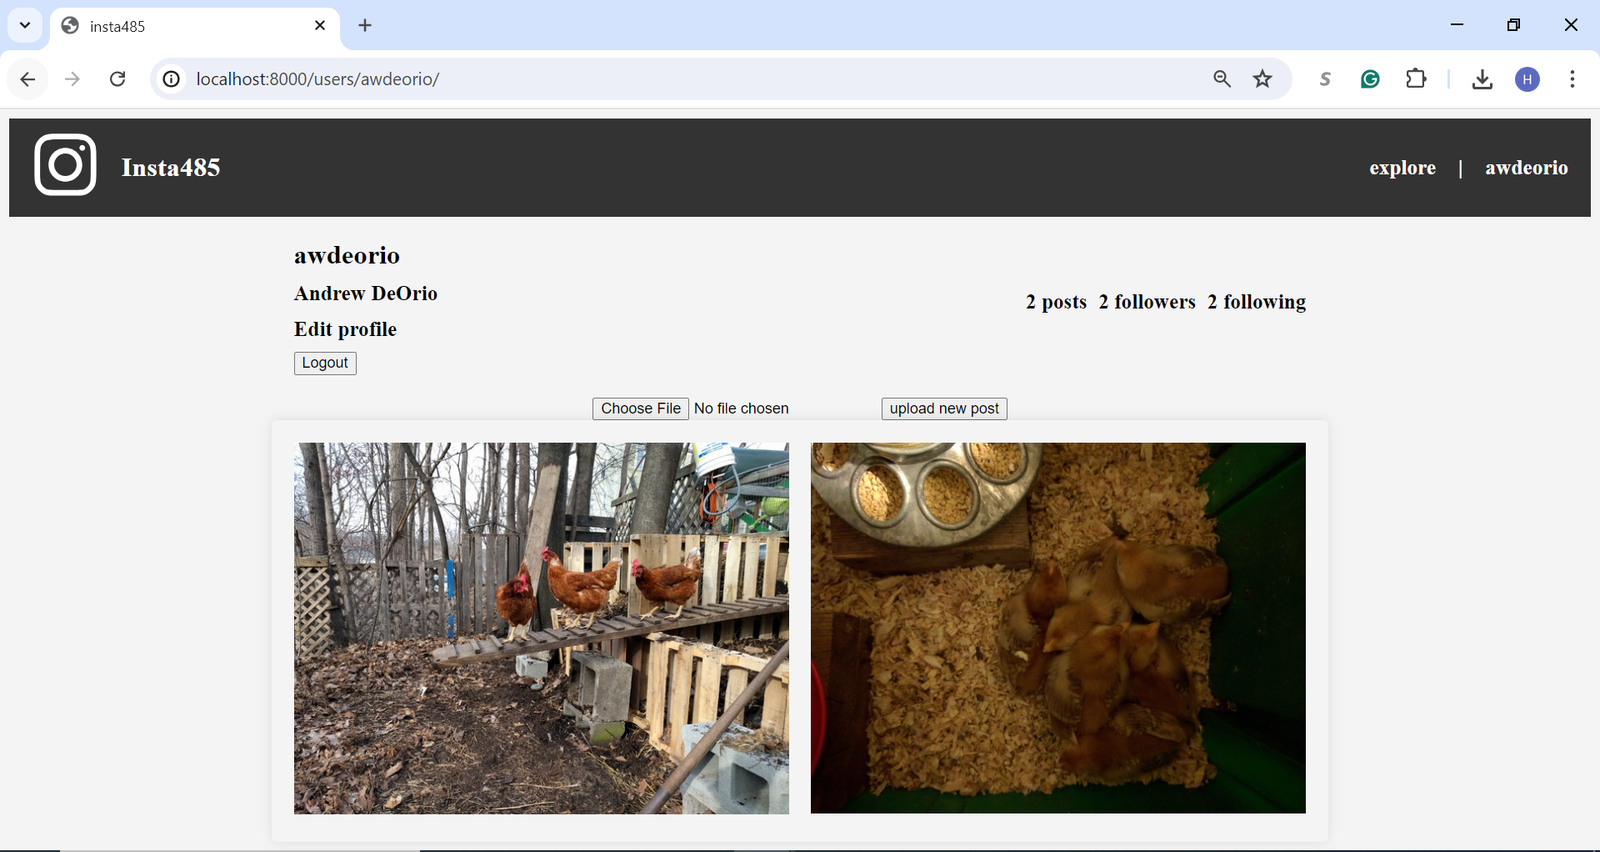This screenshot has height=852, width=1600.
Task: Bookmark this page with the star icon
Action: [x=1263, y=79]
